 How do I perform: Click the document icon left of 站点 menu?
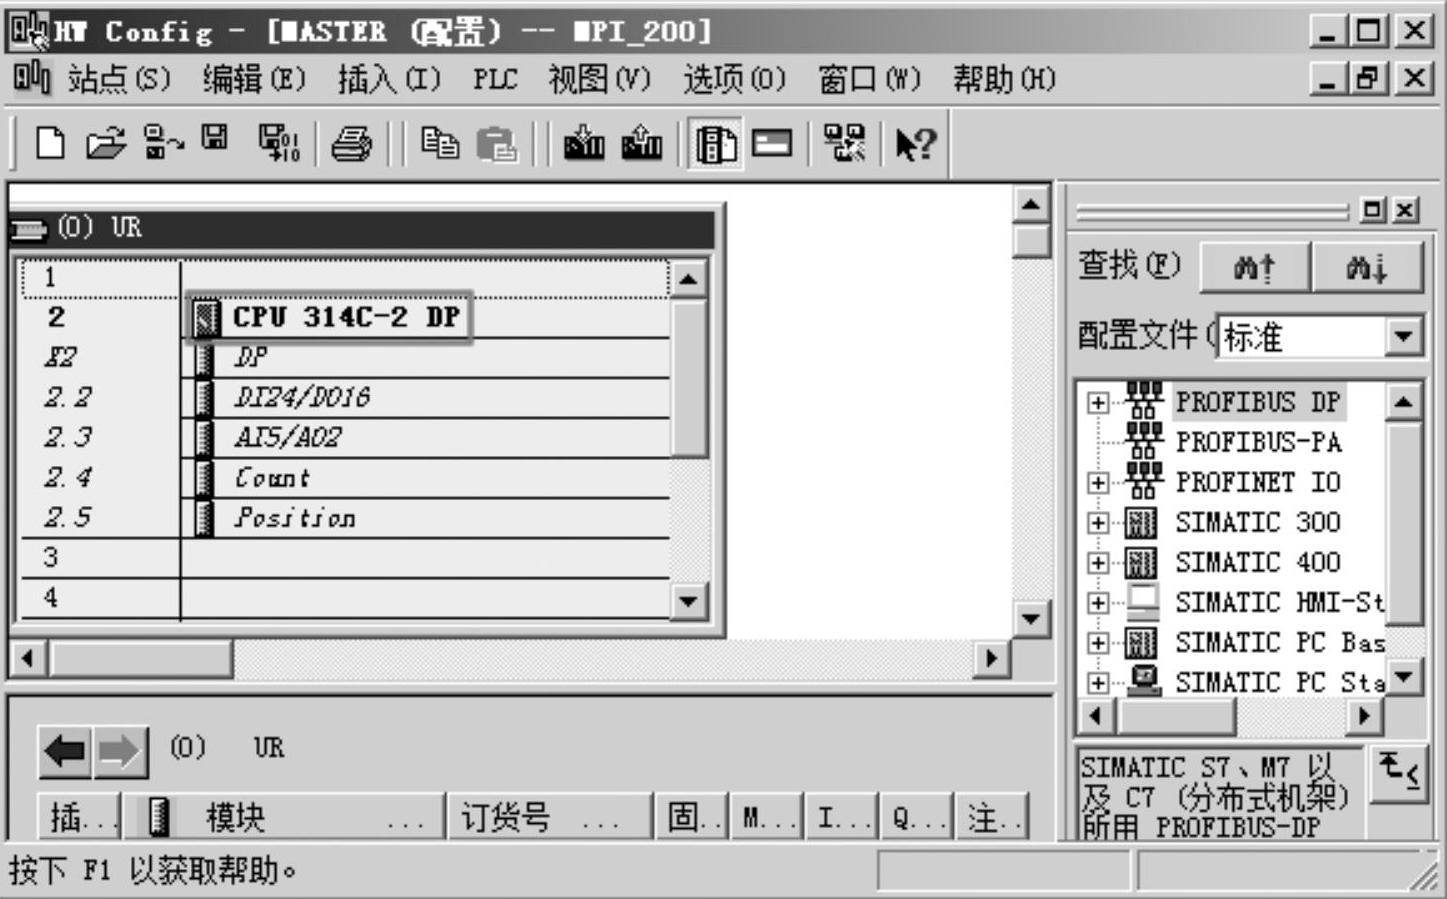[31, 78]
